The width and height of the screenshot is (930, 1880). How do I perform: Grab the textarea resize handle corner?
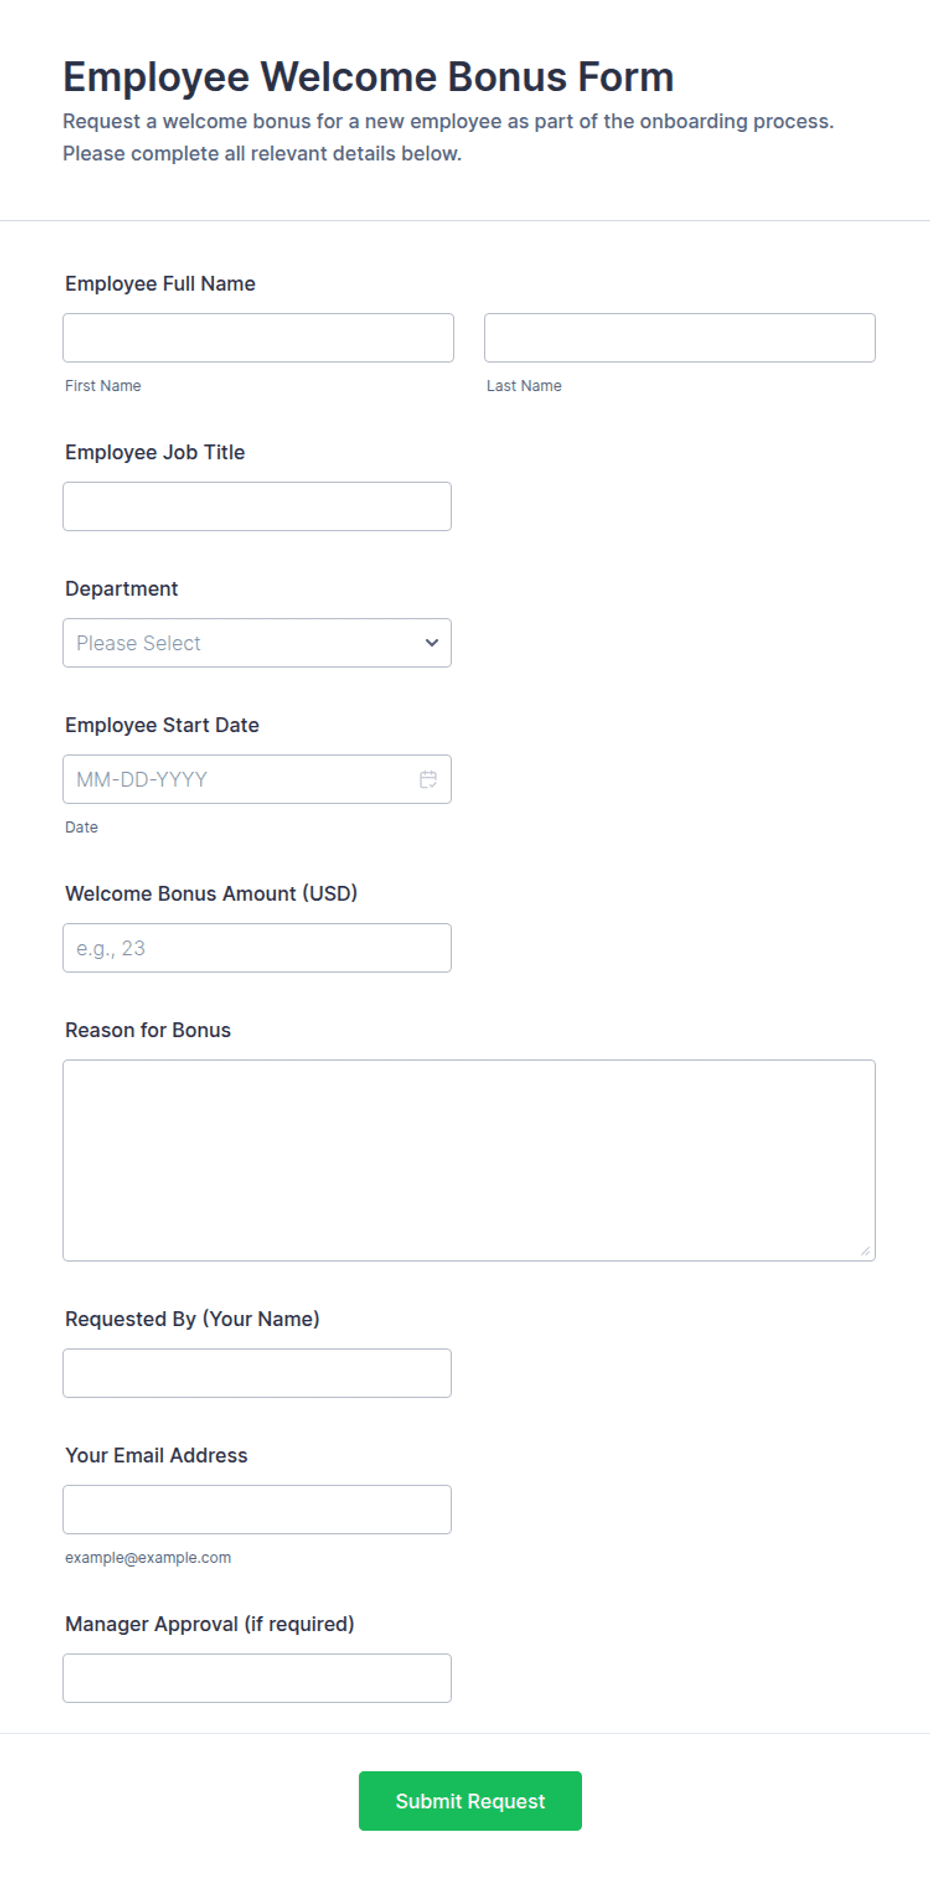point(866,1251)
